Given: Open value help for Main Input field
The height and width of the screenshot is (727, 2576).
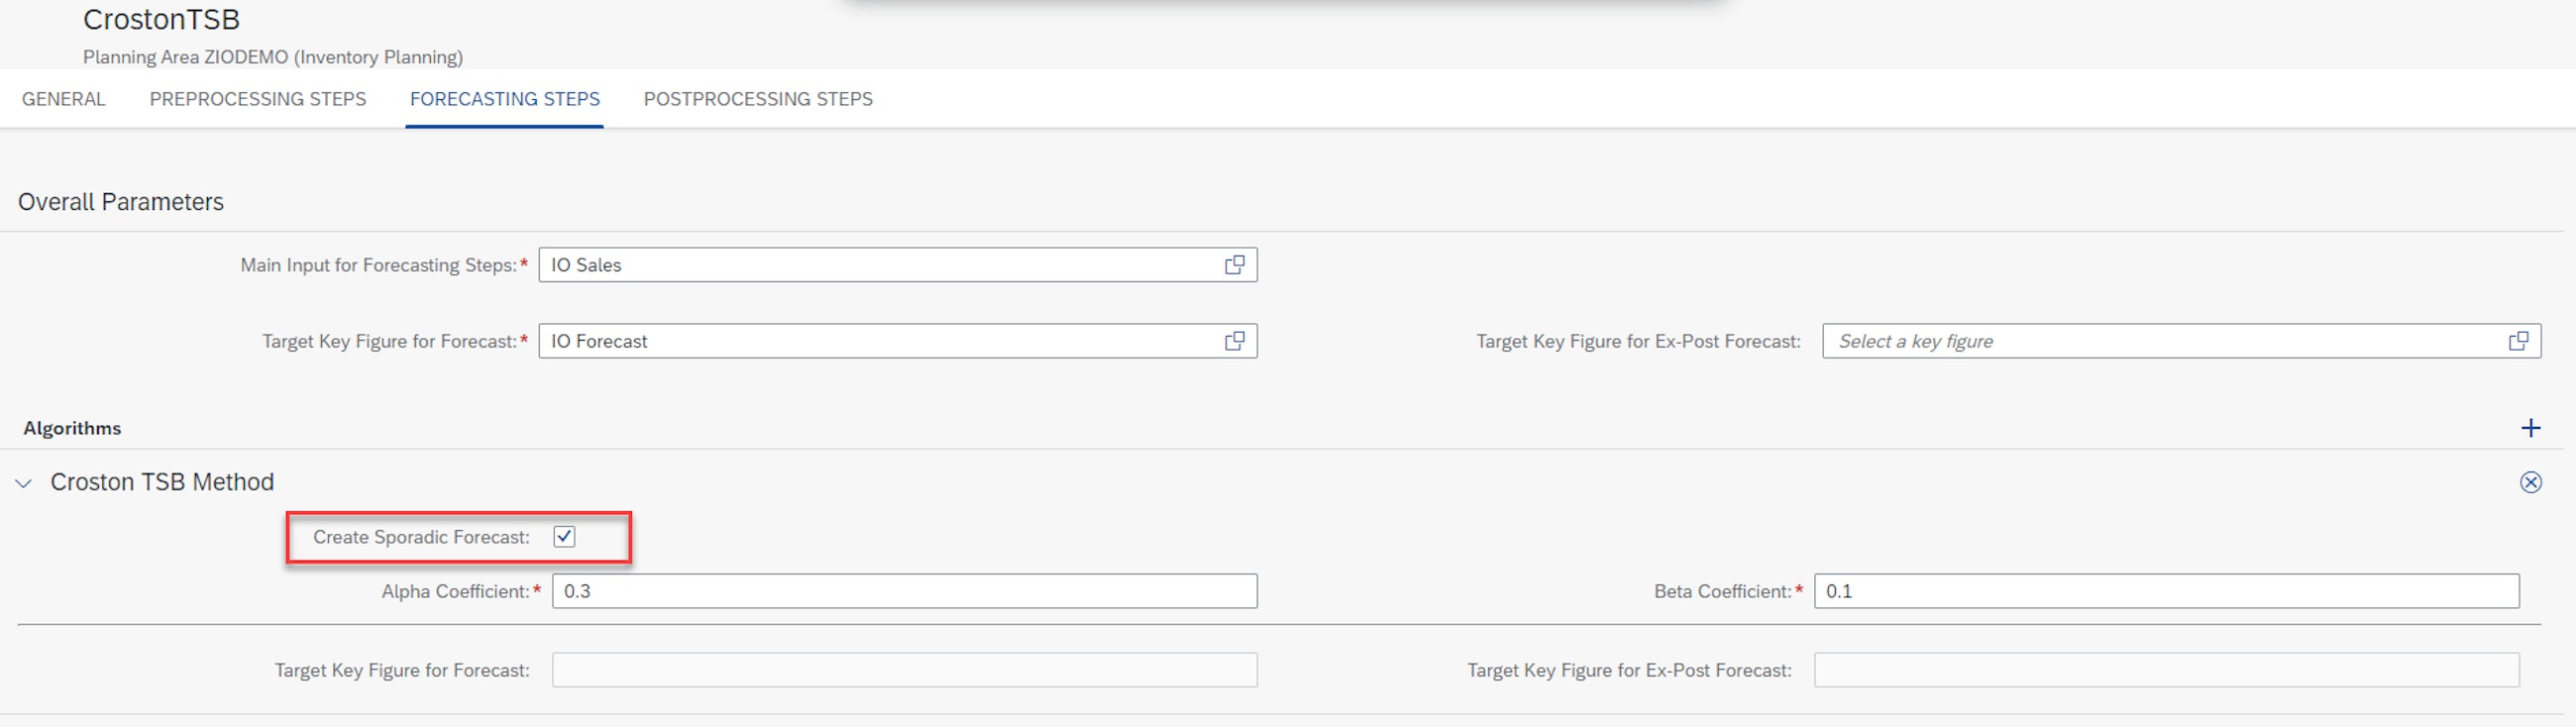Looking at the screenshot, I should (1234, 265).
